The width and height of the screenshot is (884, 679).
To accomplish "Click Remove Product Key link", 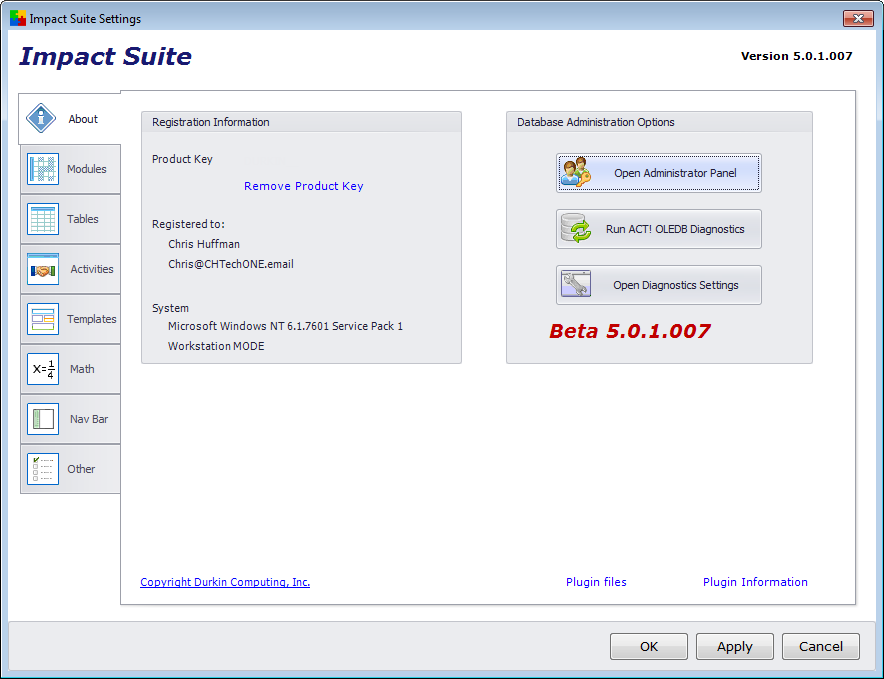I will coord(303,186).
